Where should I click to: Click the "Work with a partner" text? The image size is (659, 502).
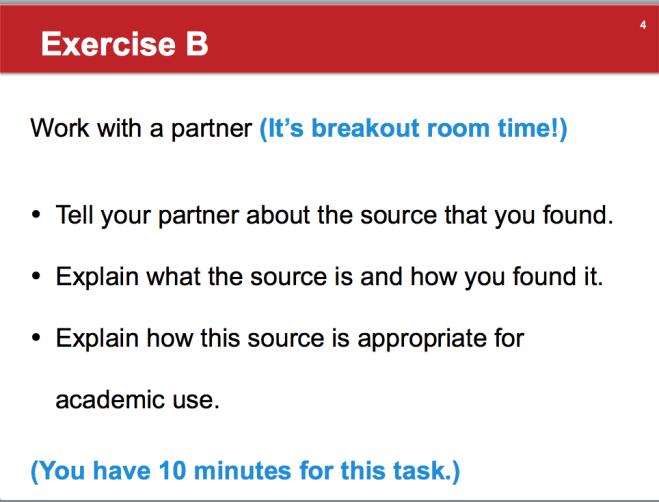pos(141,130)
